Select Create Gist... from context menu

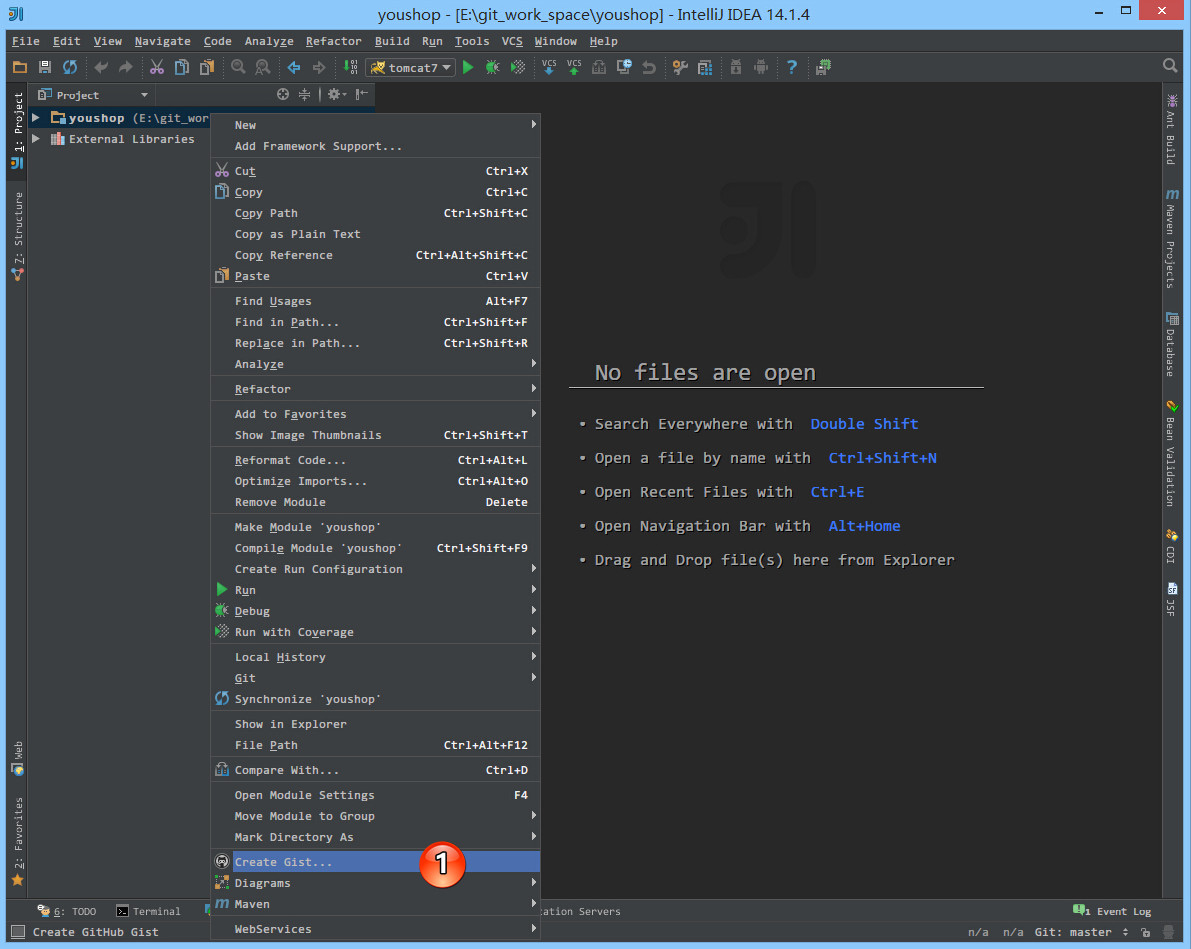[x=283, y=862]
